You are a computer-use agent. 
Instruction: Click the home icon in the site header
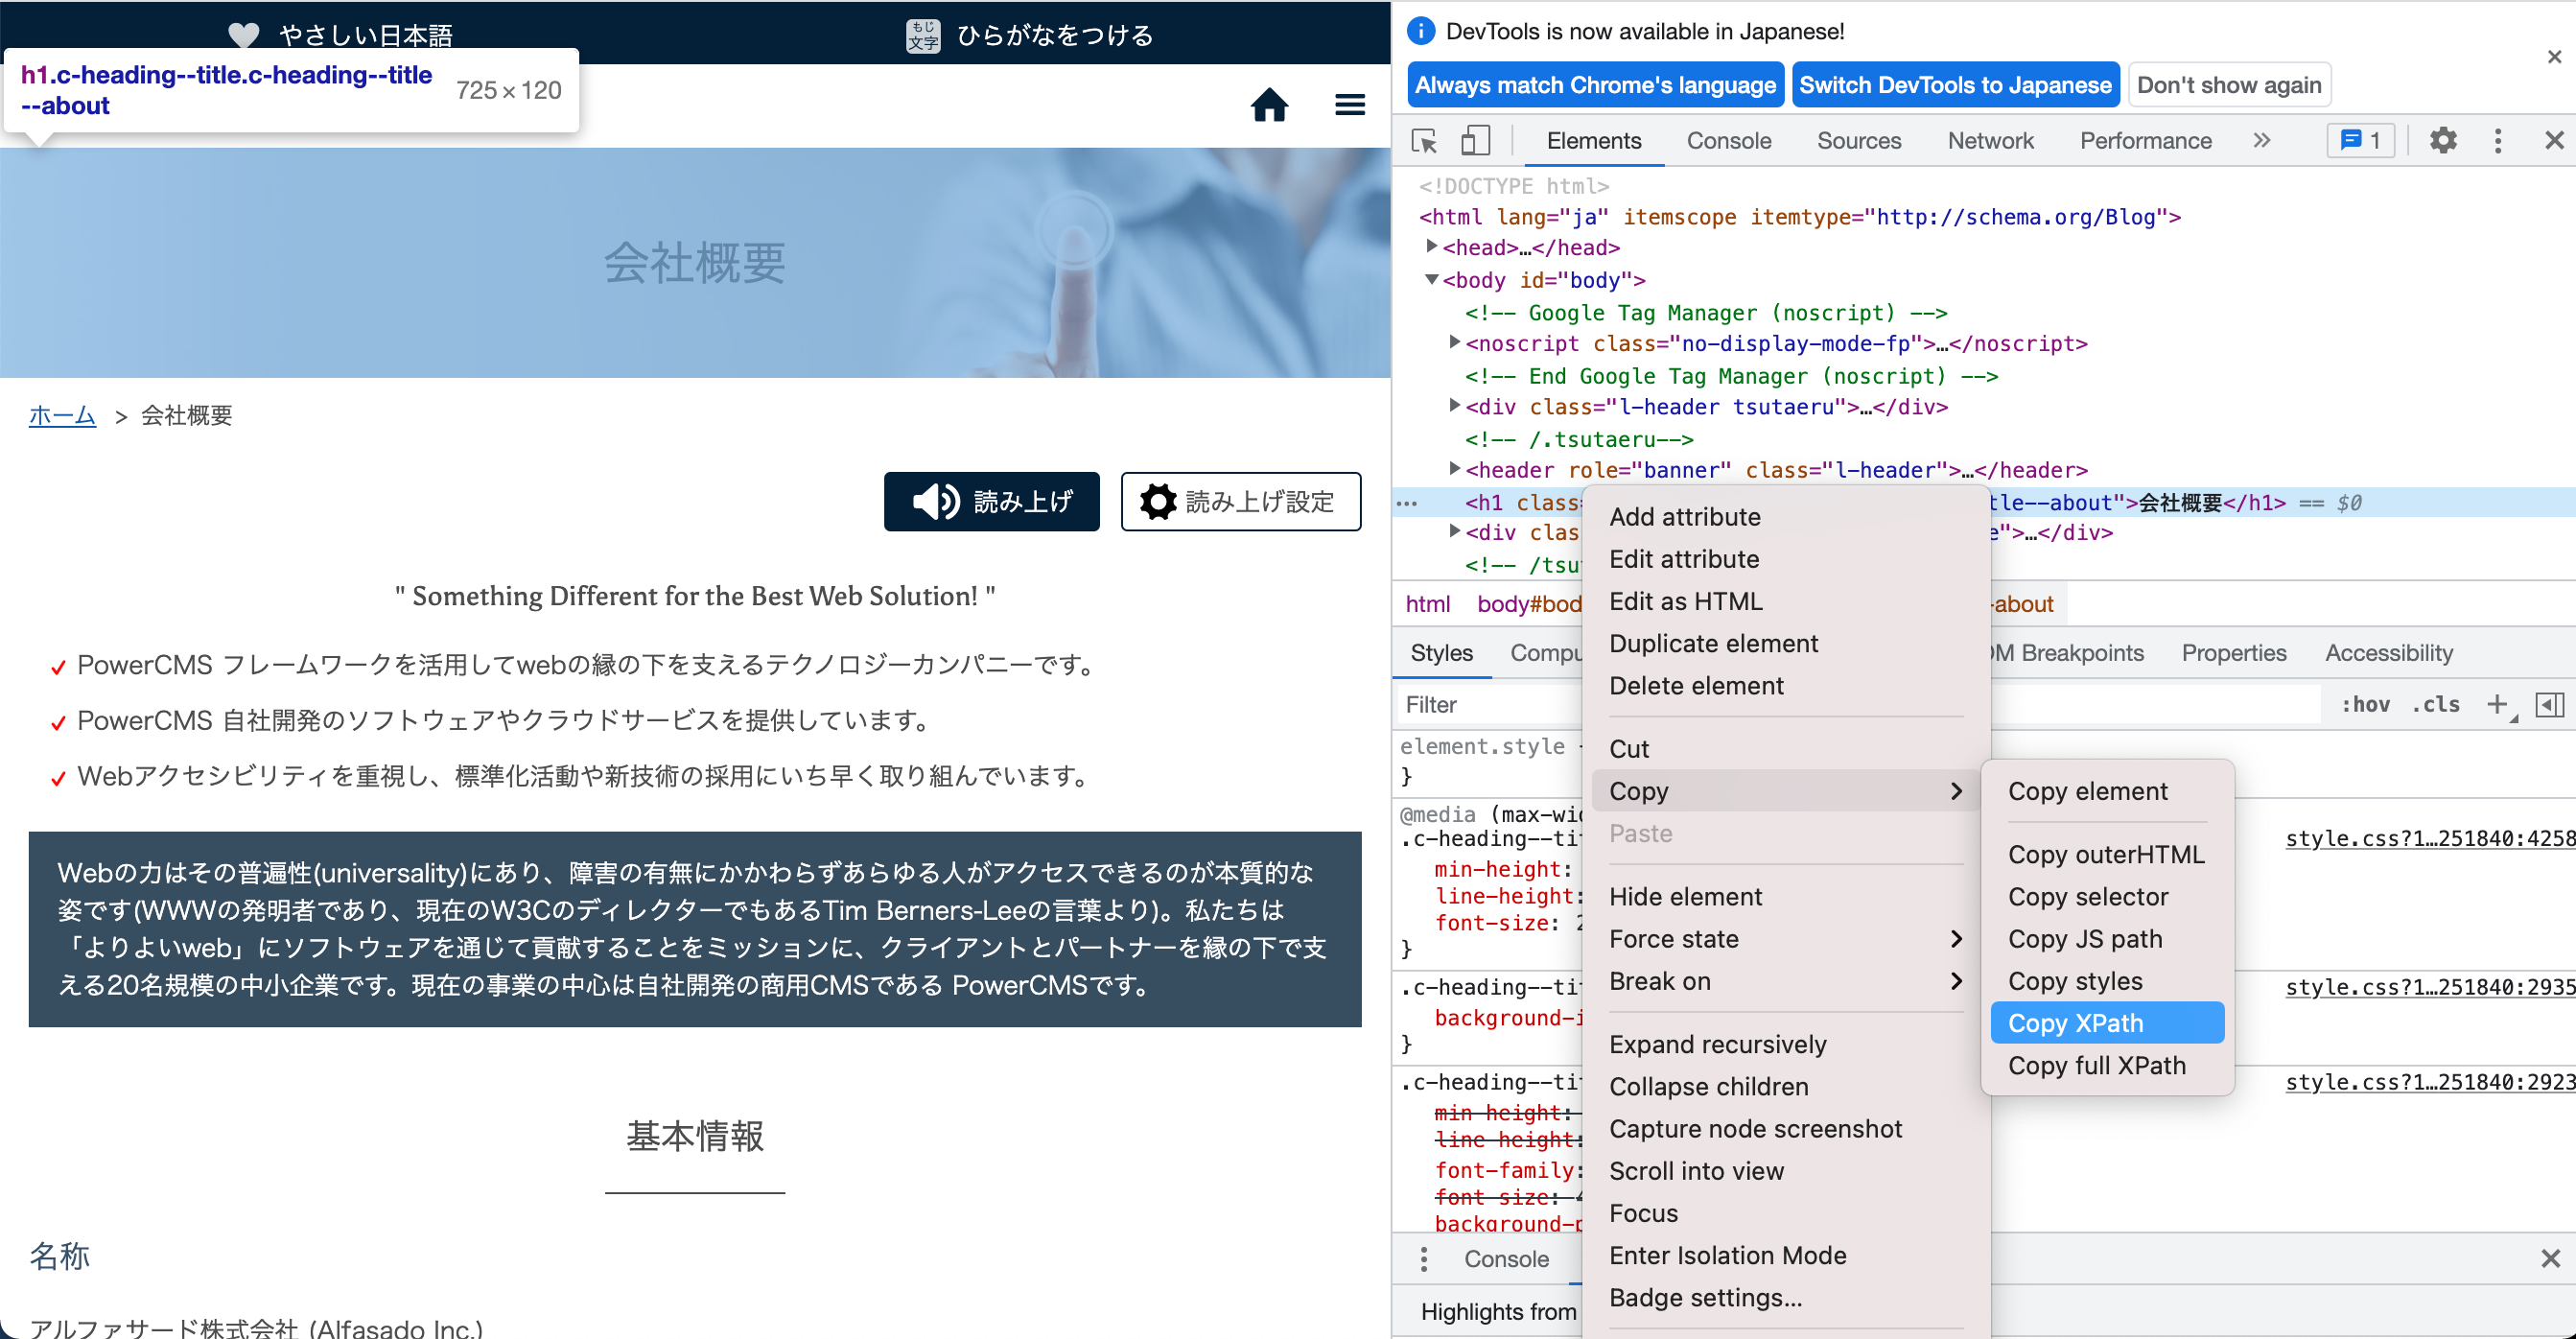coord(1269,105)
